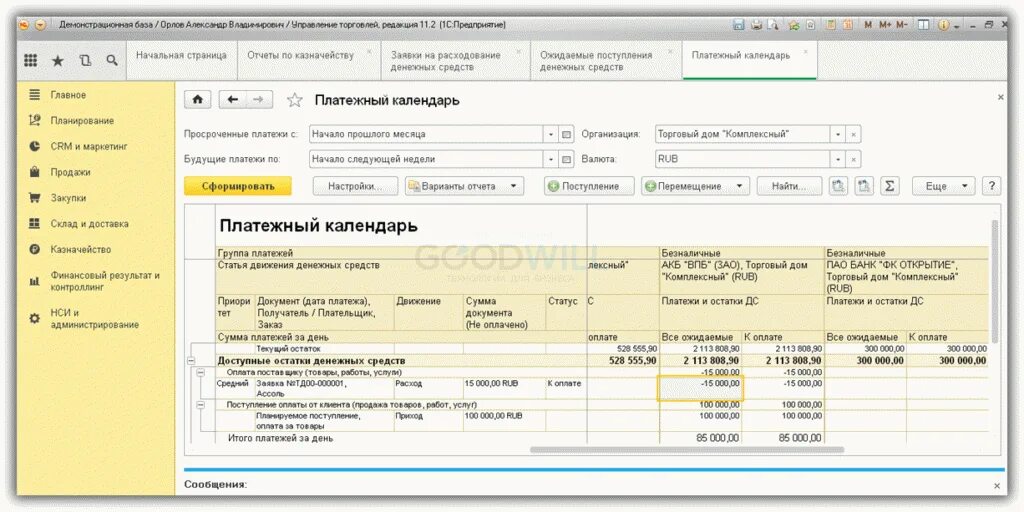
Task: Go back with the left arrow button
Action: pyautogui.click(x=232, y=99)
